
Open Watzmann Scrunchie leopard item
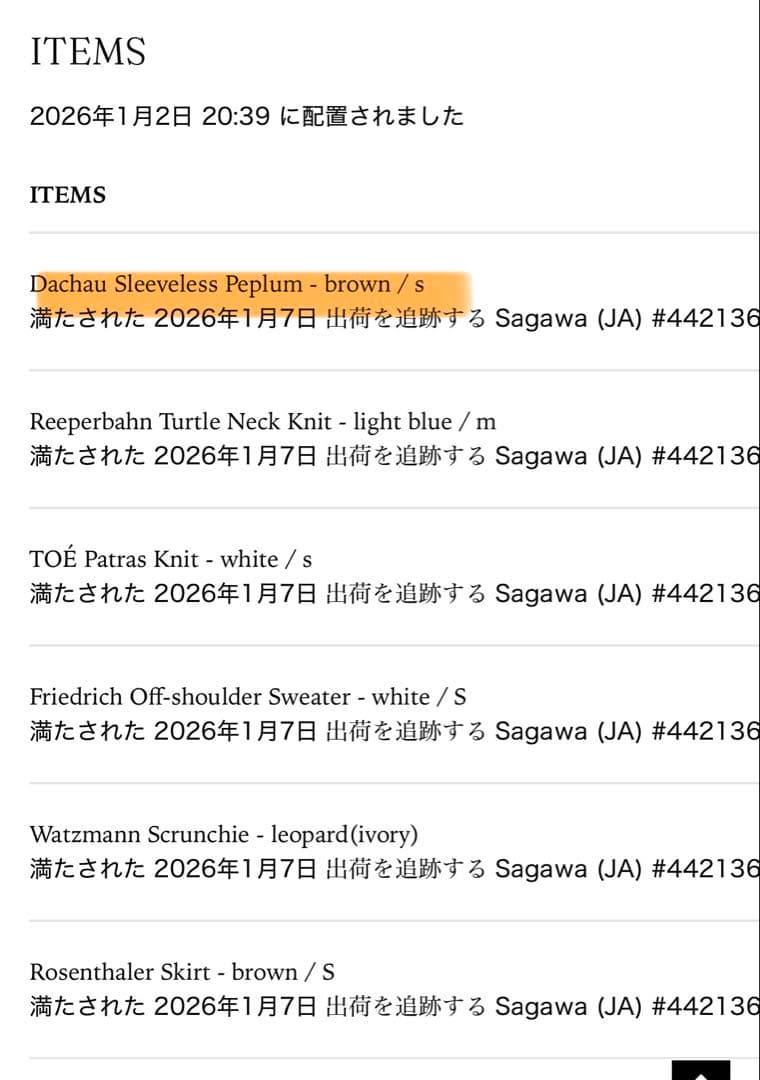click(223, 834)
